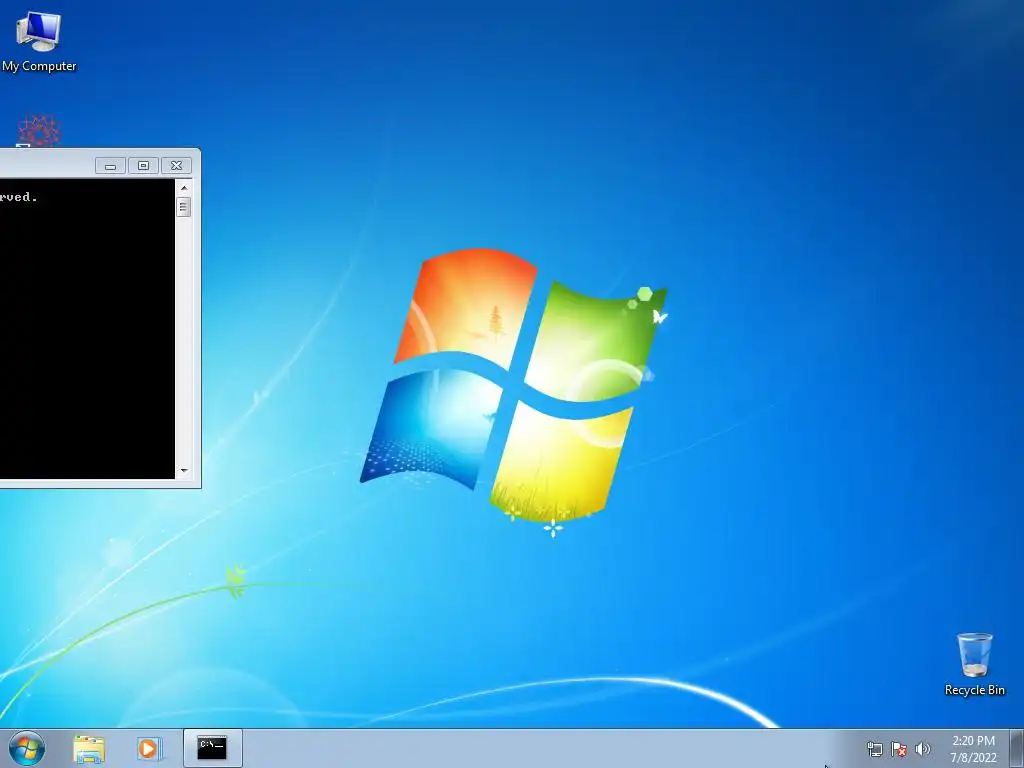Viewport: 1024px width, 768px height.
Task: Open the volume speaker tray icon
Action: pos(923,749)
